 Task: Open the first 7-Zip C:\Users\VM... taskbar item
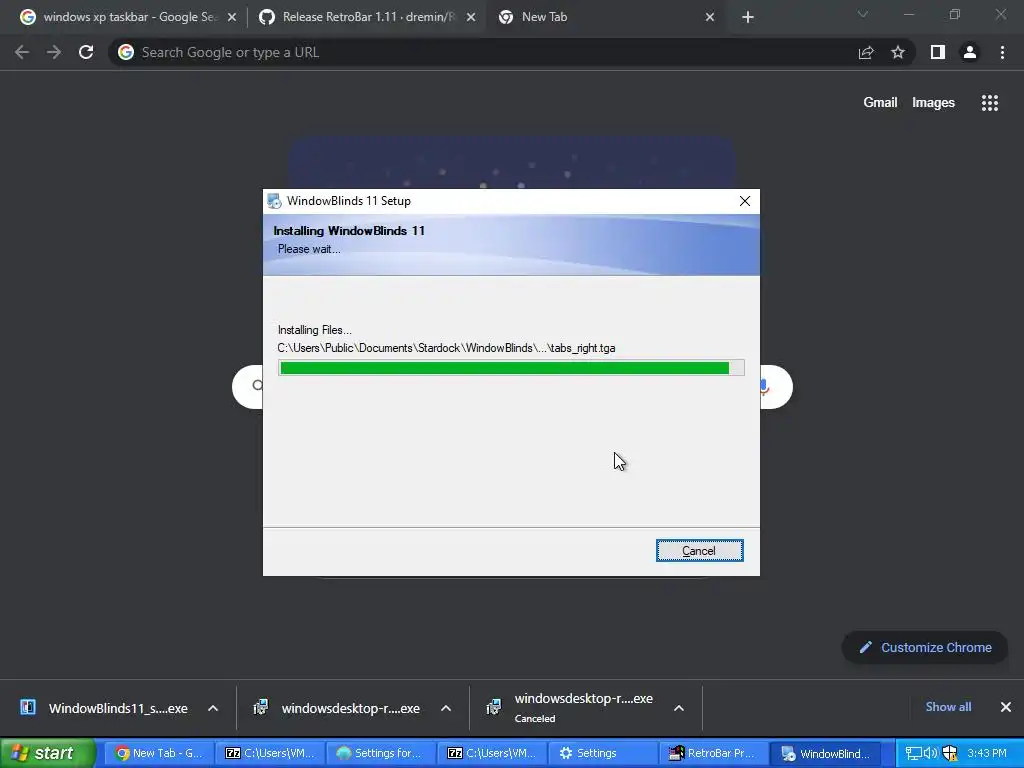coord(270,753)
